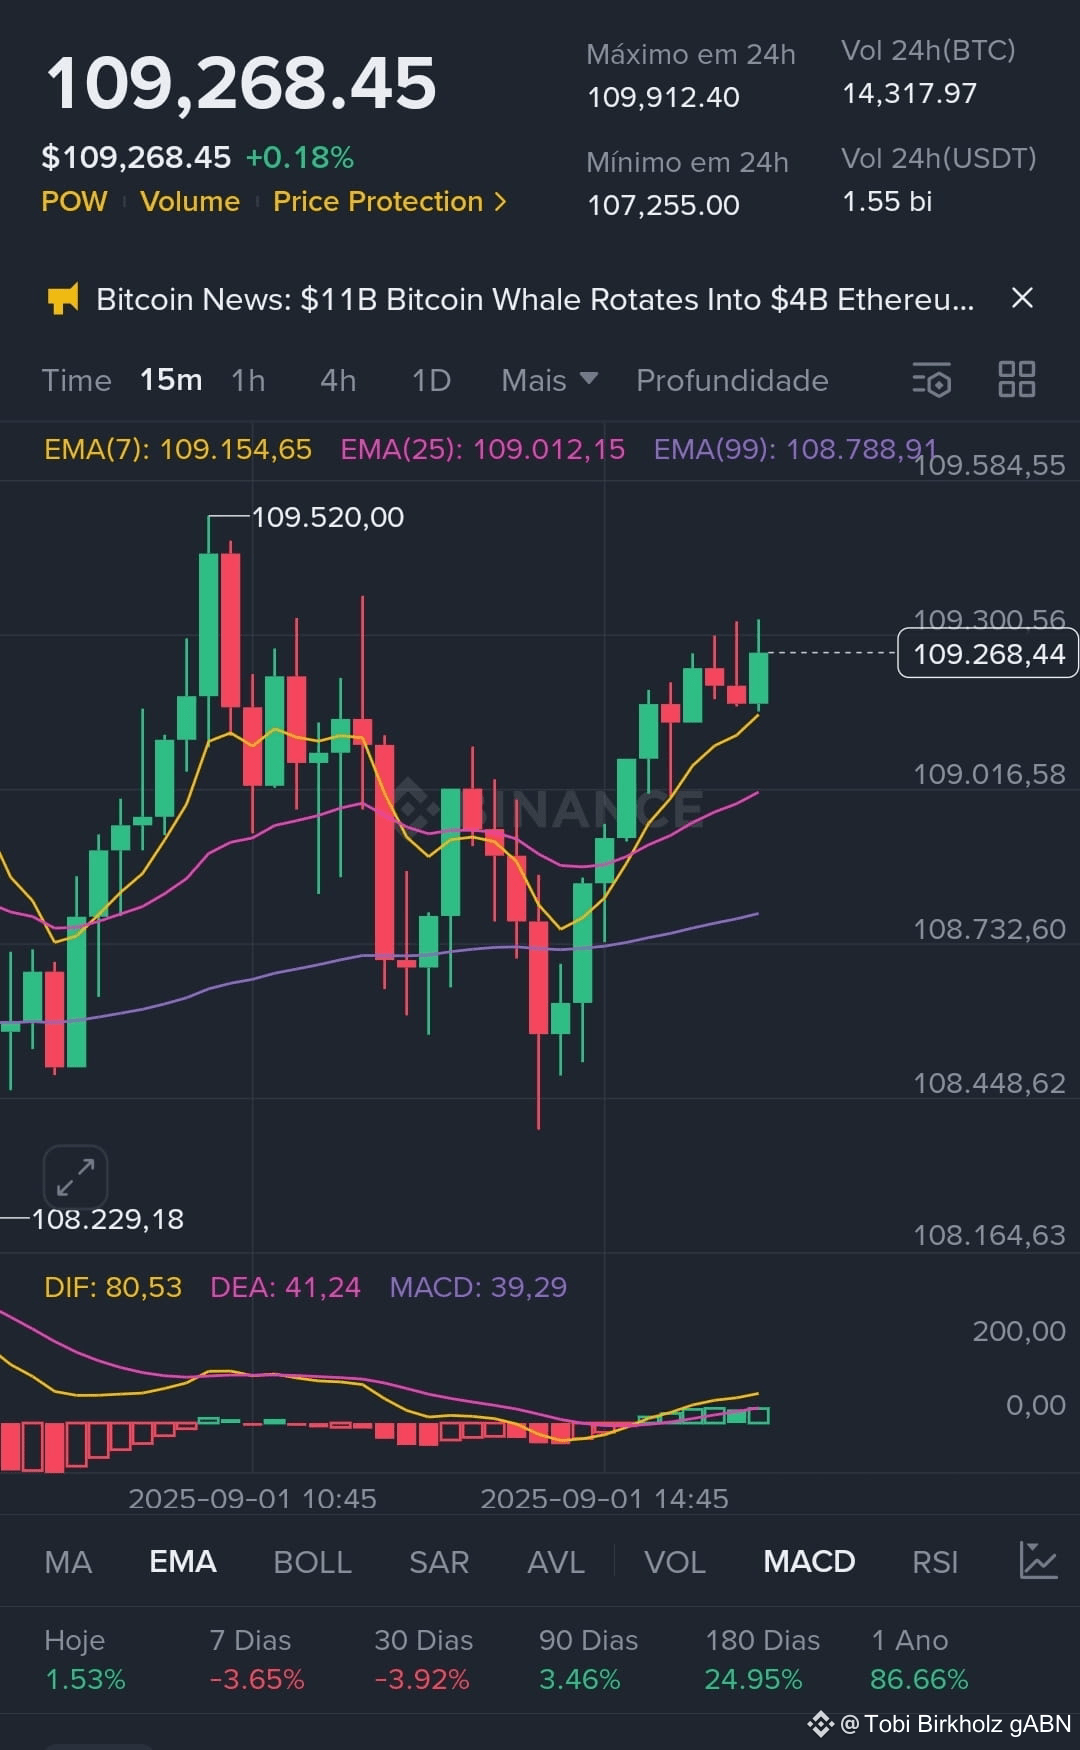Screen dimensions: 1080x1750
Task: Enable the VOL sub-indicator
Action: [675, 1561]
